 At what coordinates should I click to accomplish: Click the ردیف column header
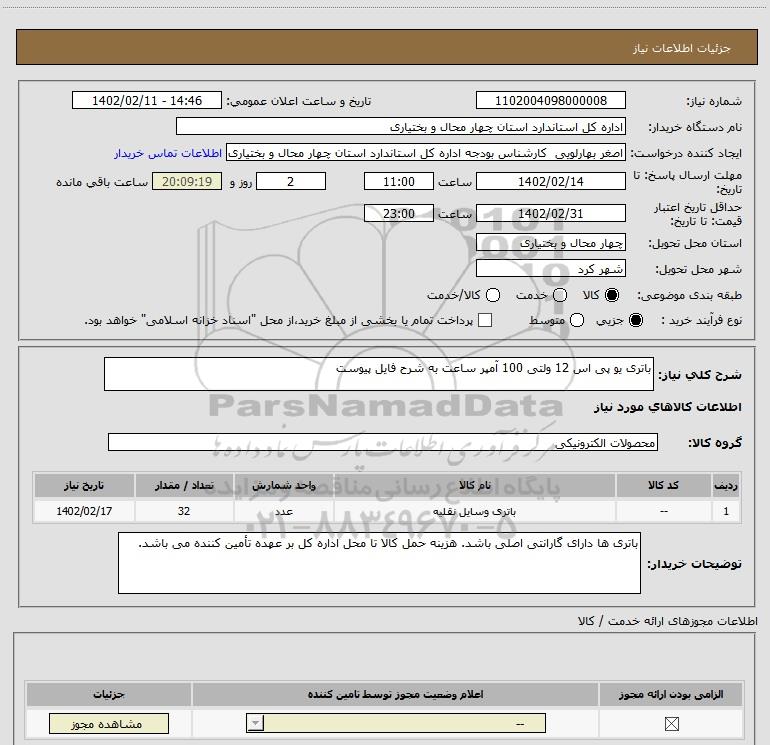point(726,485)
